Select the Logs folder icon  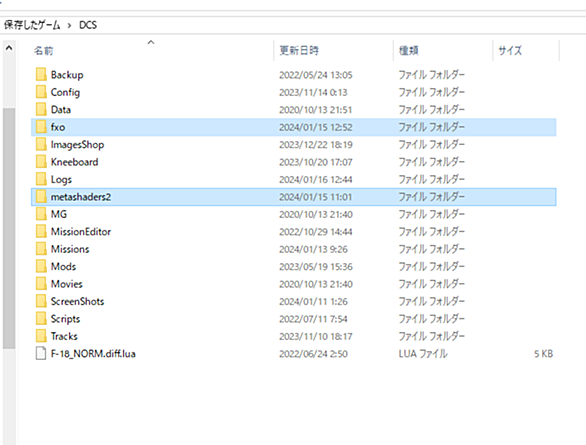41,179
